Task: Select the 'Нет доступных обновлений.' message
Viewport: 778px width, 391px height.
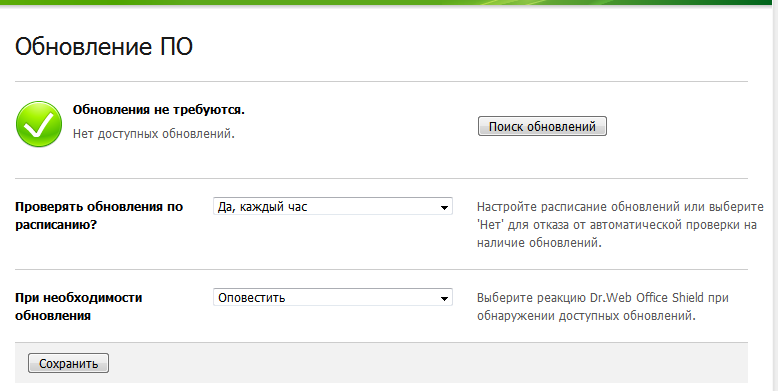Action: (154, 133)
